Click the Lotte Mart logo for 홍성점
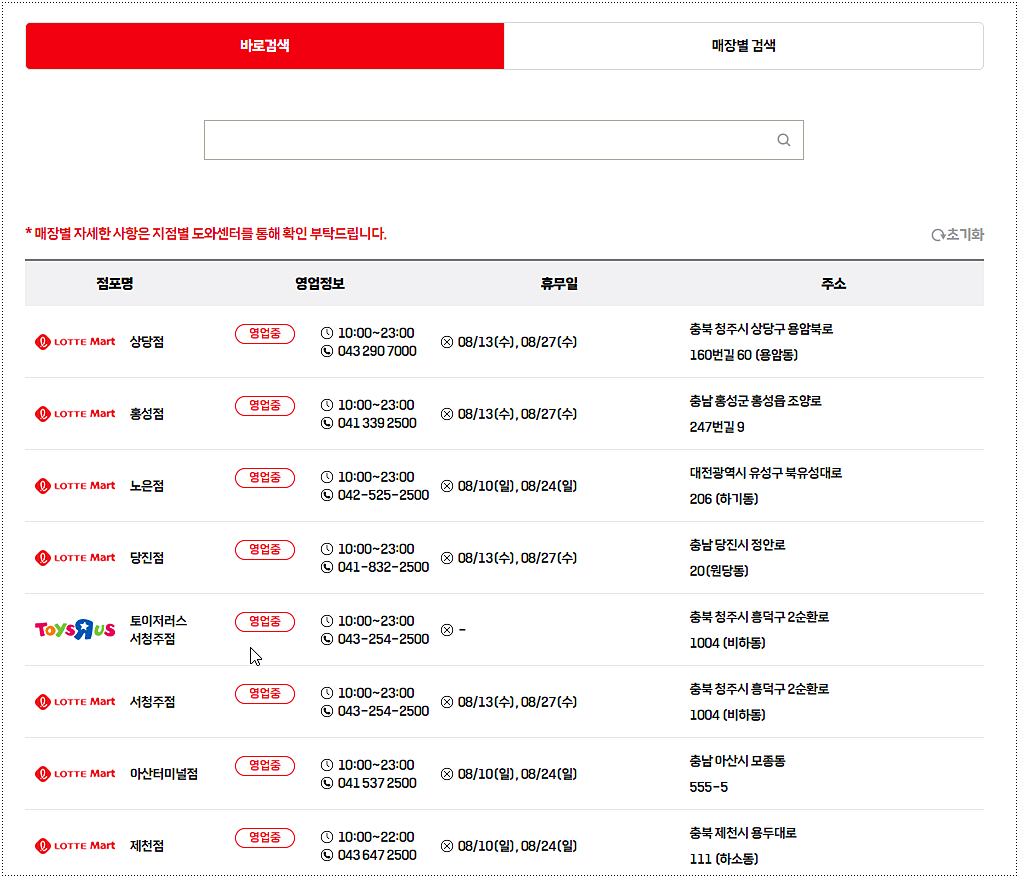 (75, 414)
